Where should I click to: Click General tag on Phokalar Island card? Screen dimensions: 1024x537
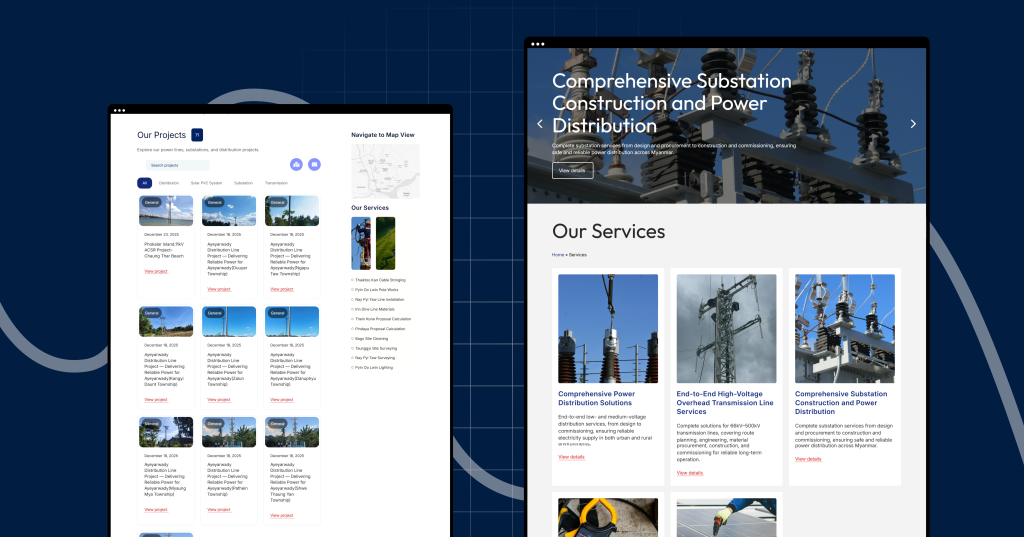(152, 203)
